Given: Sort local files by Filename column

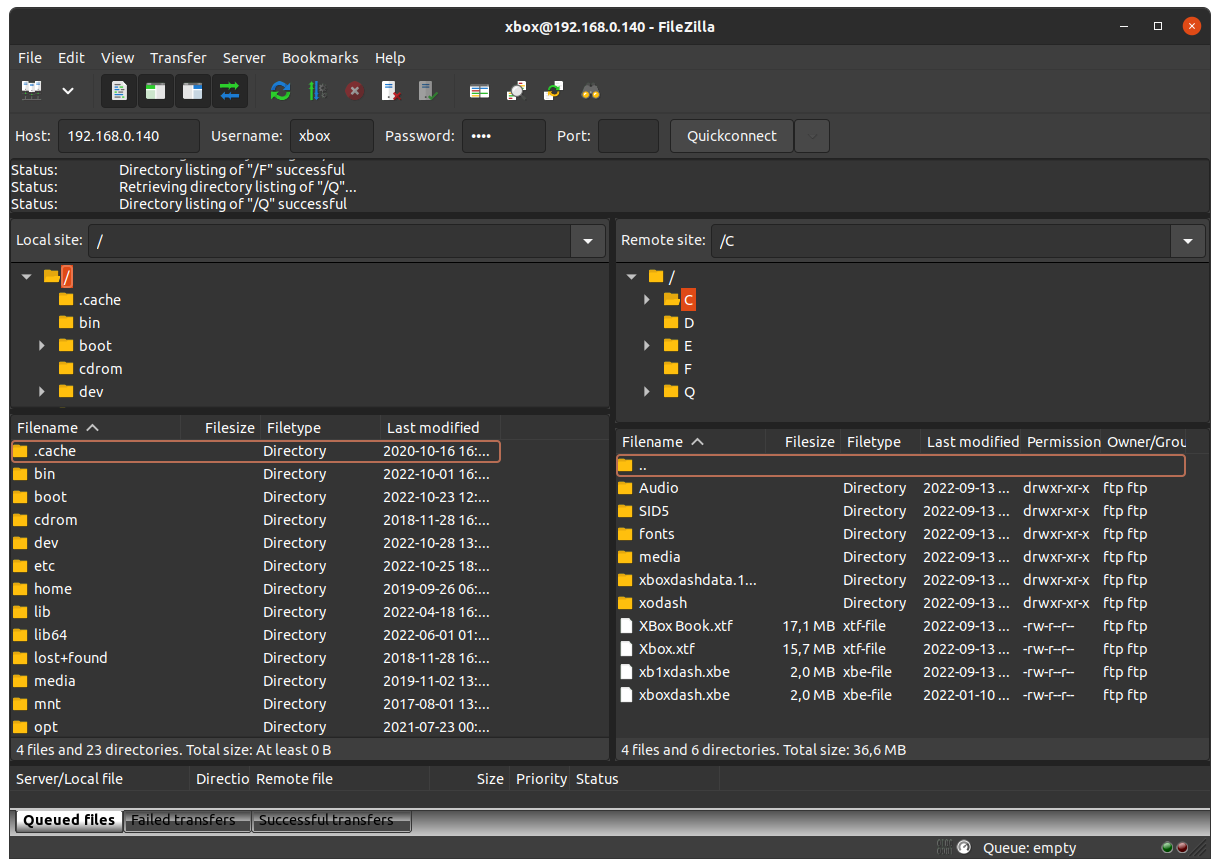Looking at the screenshot, I should [x=96, y=428].
